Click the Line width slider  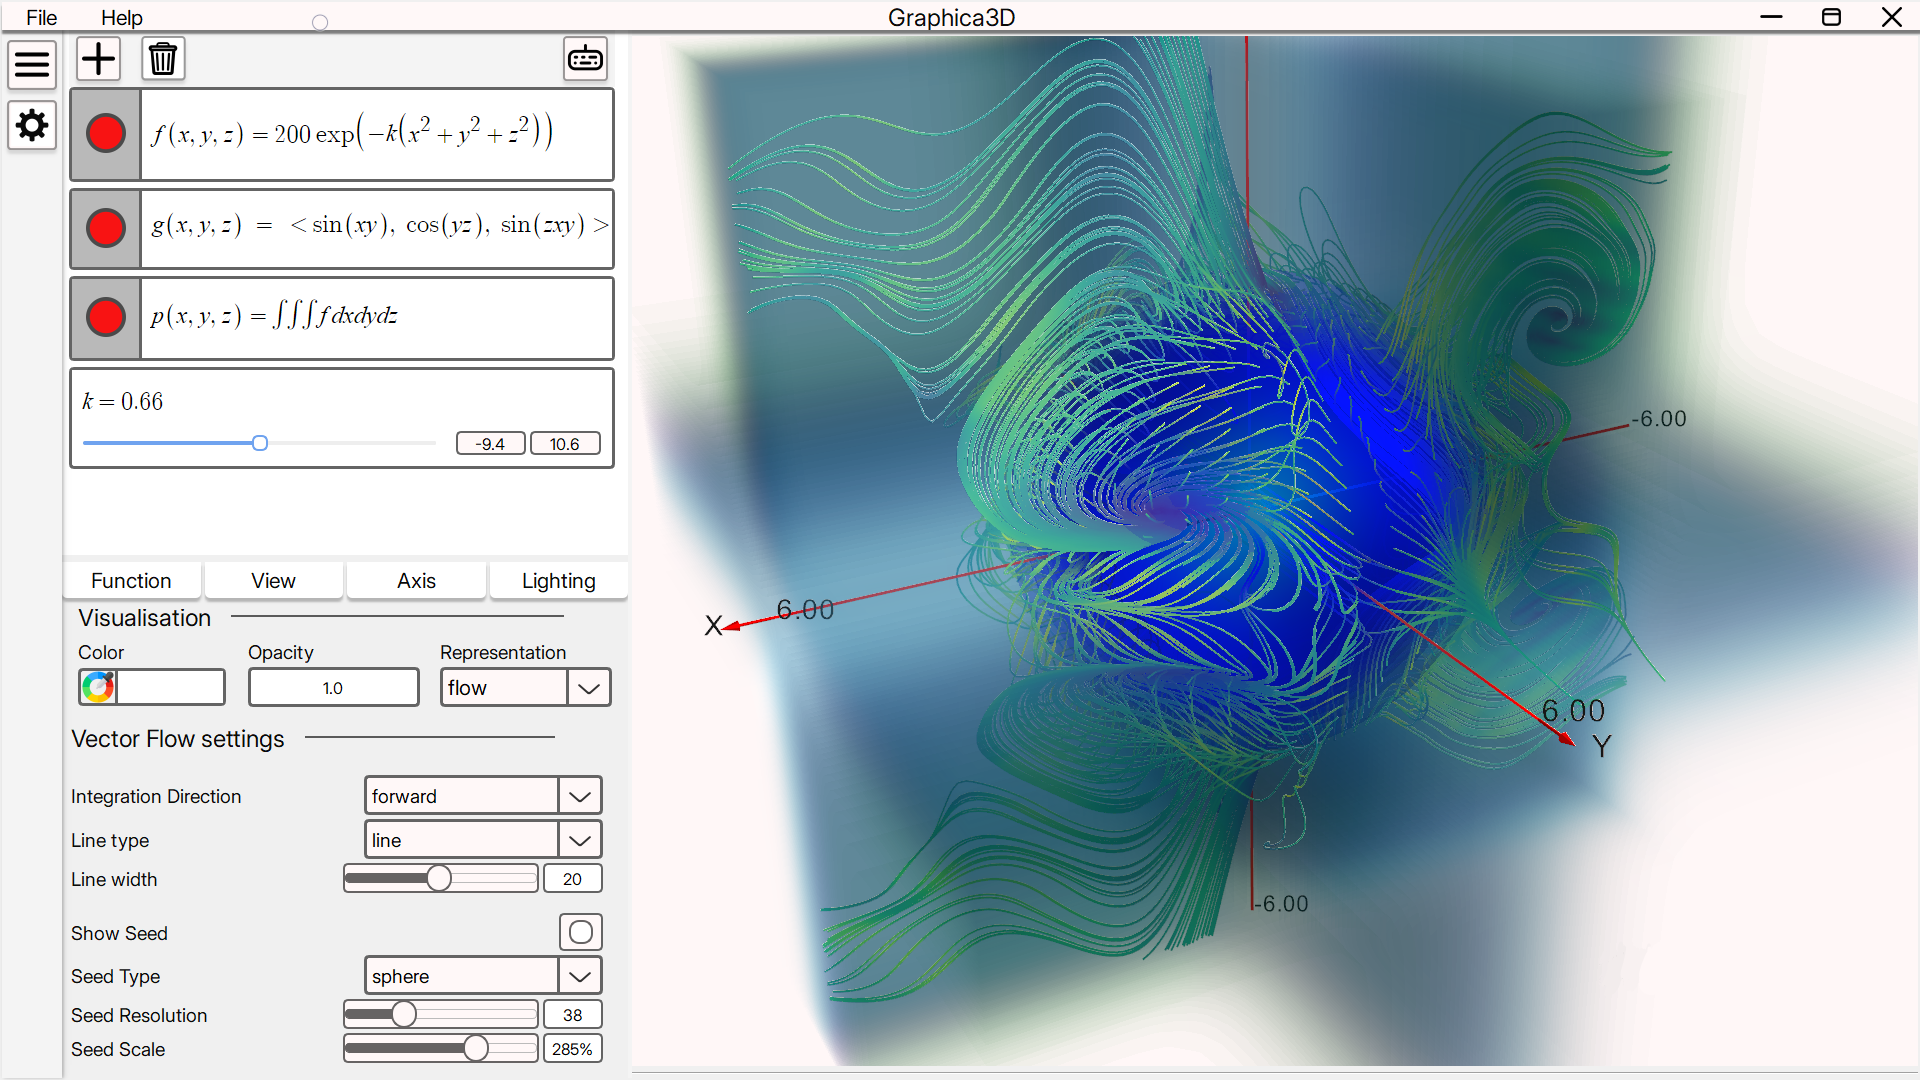[x=441, y=879]
